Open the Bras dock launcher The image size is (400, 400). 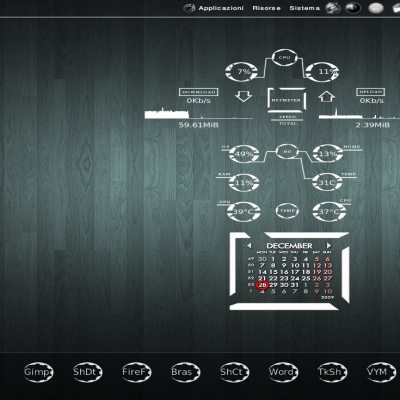click(x=185, y=372)
